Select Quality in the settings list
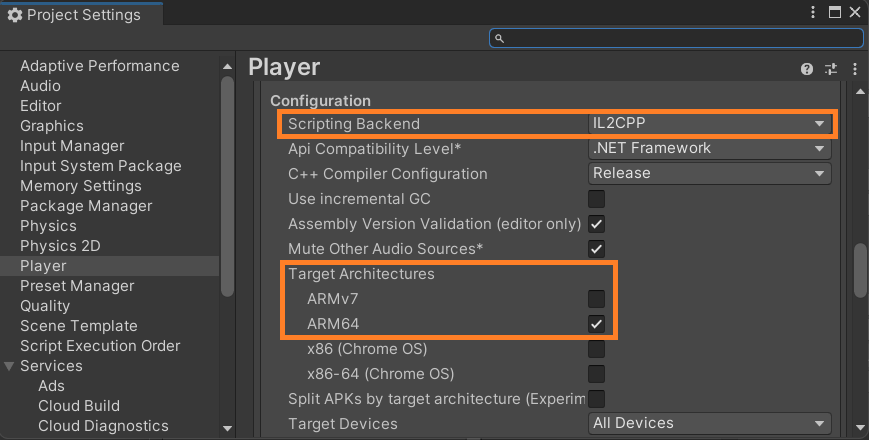Viewport: 869px width, 440px height. (x=45, y=306)
